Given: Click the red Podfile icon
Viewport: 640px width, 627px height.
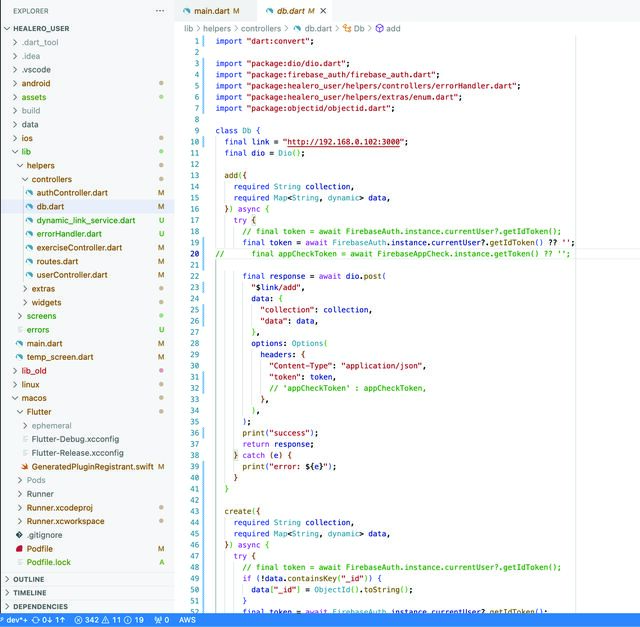Looking at the screenshot, I should [x=19, y=549].
